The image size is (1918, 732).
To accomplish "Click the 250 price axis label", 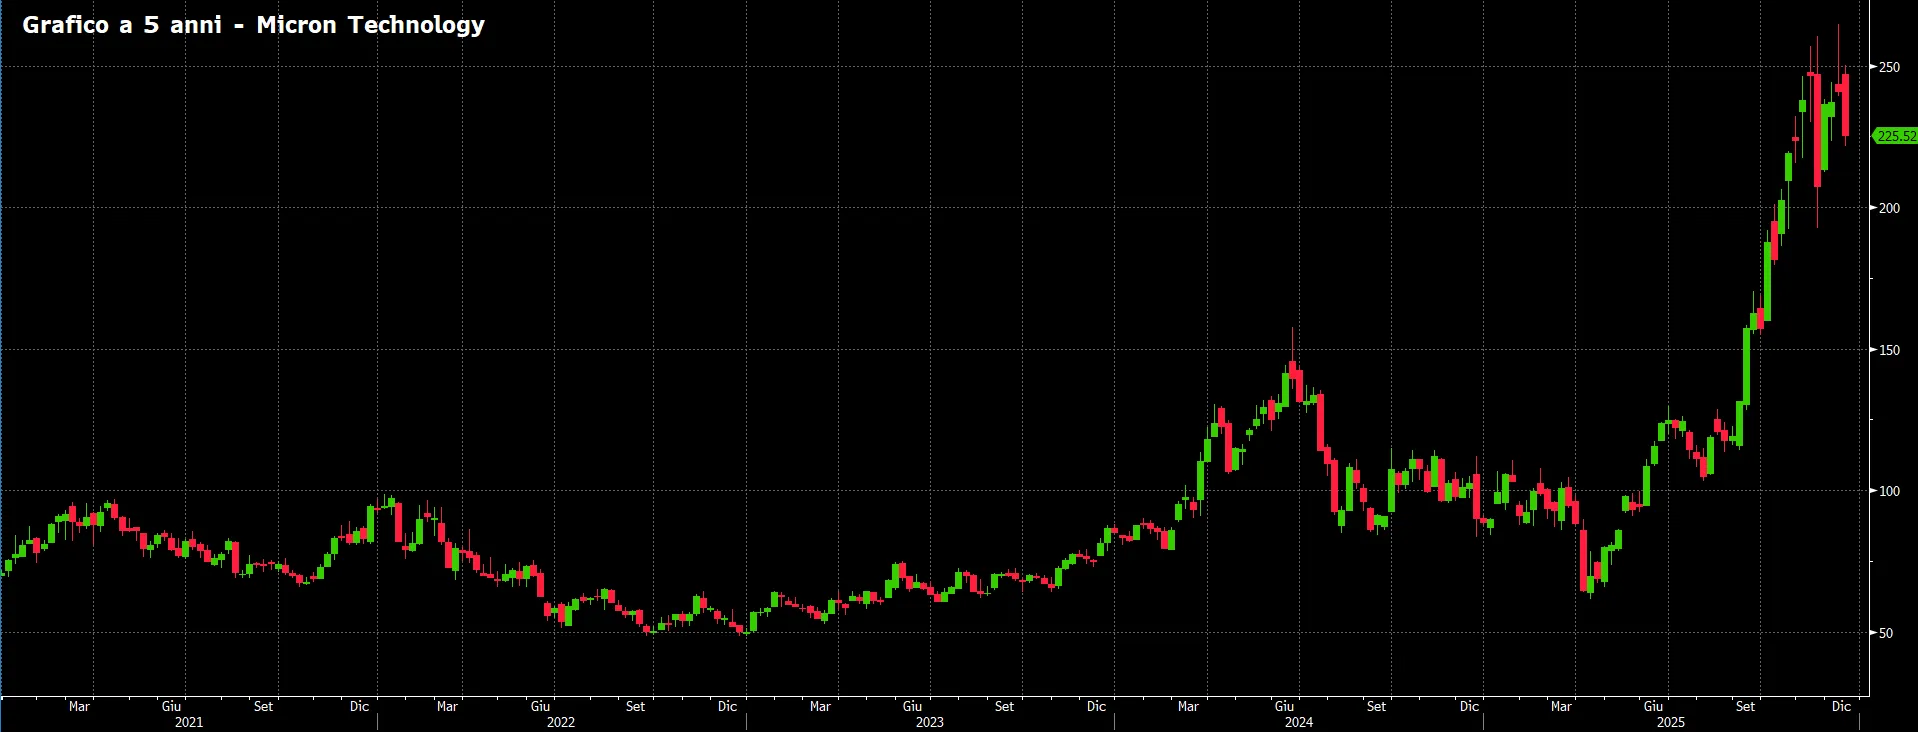I will [x=1889, y=67].
